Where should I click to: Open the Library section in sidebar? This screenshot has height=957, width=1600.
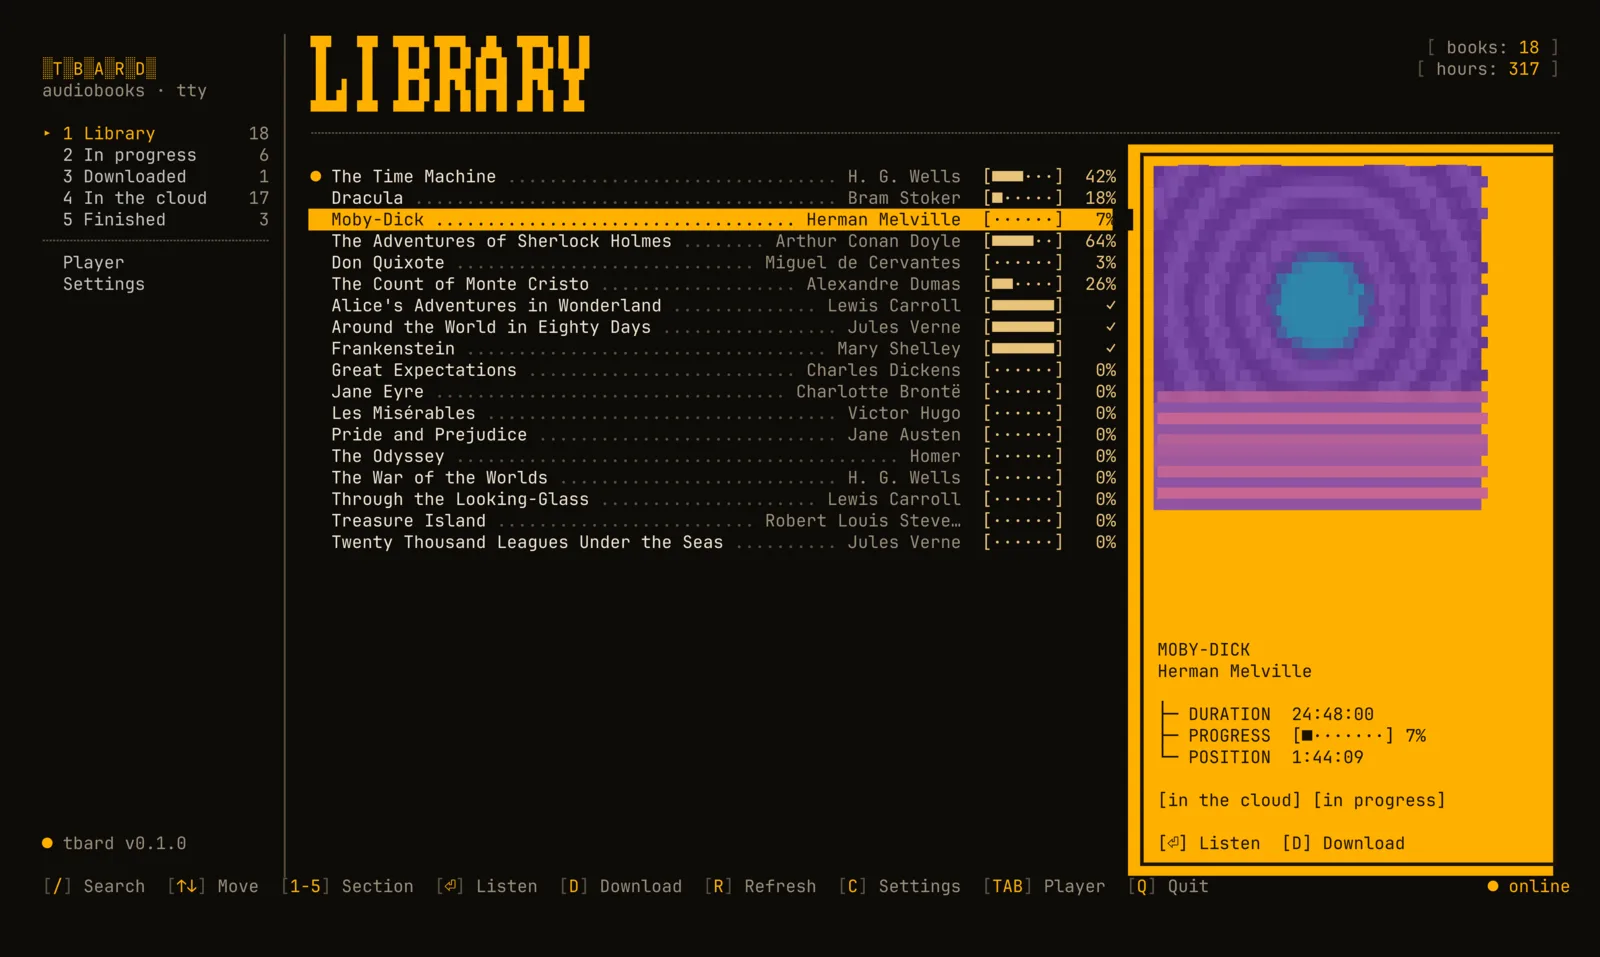[x=156, y=133]
